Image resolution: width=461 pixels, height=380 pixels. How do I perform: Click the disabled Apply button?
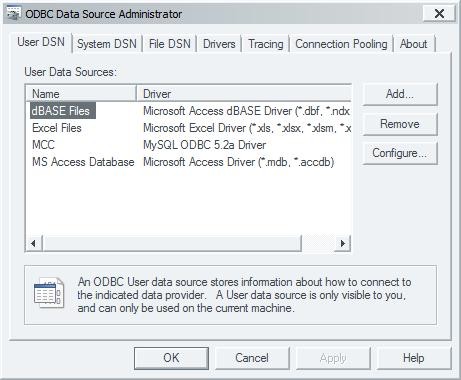[333, 358]
